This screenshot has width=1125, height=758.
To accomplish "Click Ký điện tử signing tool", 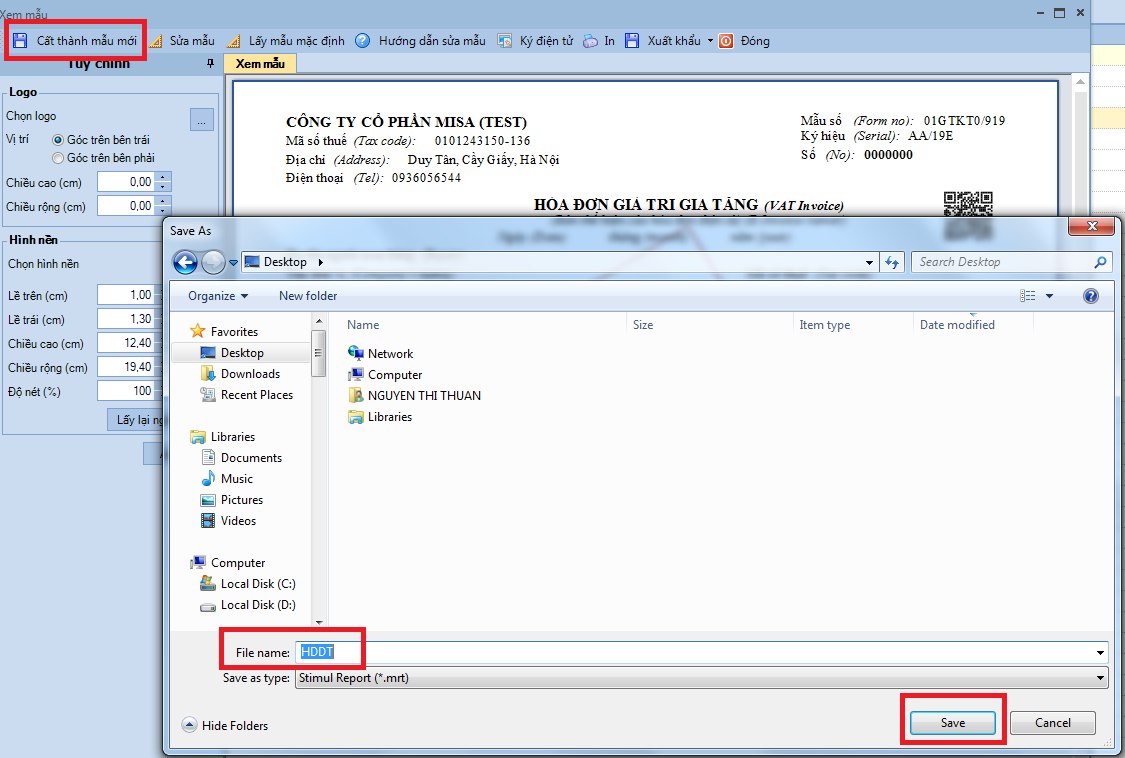I will click(535, 41).
